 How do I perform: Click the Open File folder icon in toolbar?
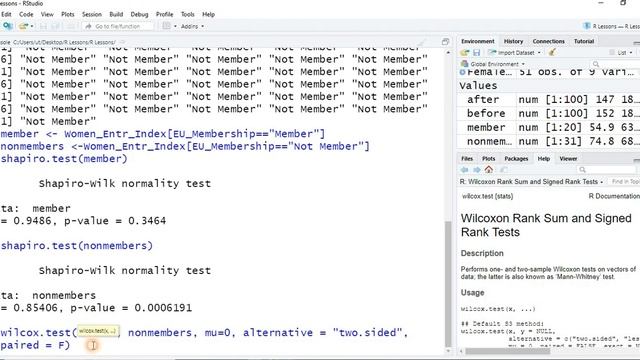tap(23, 26)
